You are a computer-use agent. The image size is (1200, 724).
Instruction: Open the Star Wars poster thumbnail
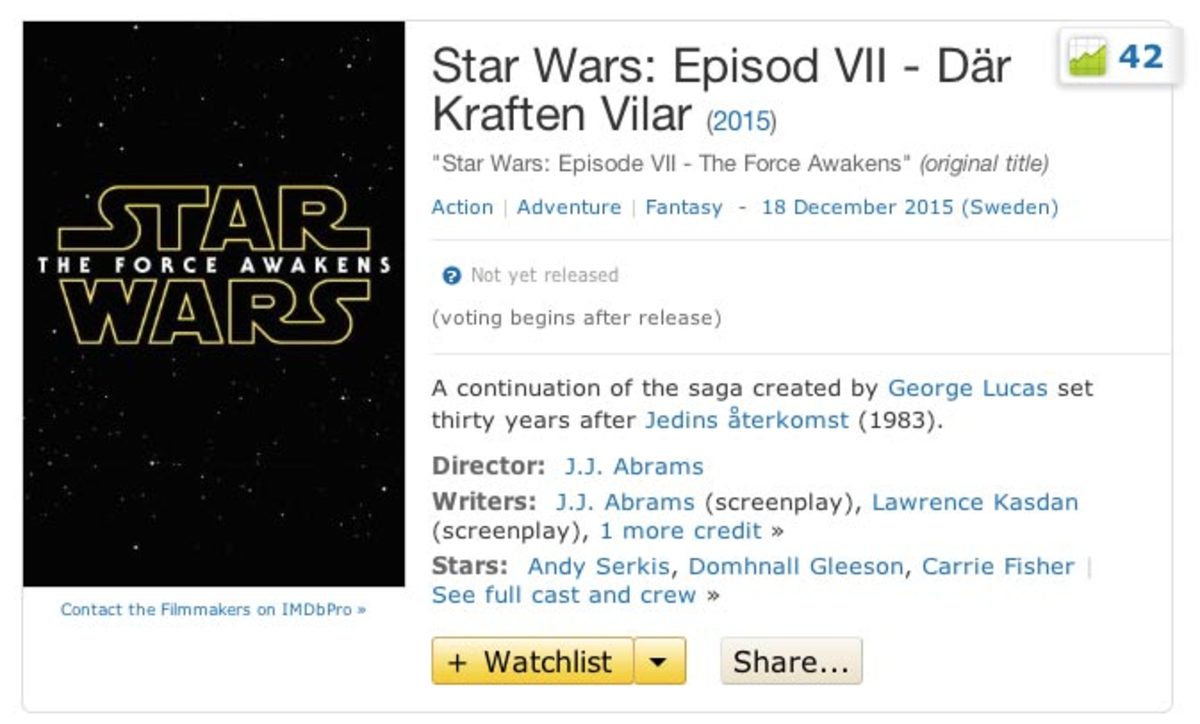[214, 304]
